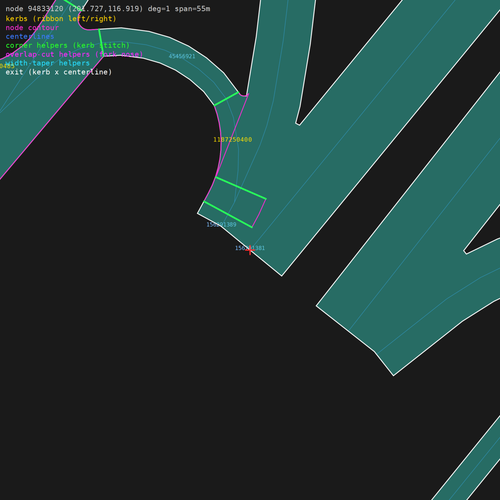Click the way label 45456921

tap(182, 56)
